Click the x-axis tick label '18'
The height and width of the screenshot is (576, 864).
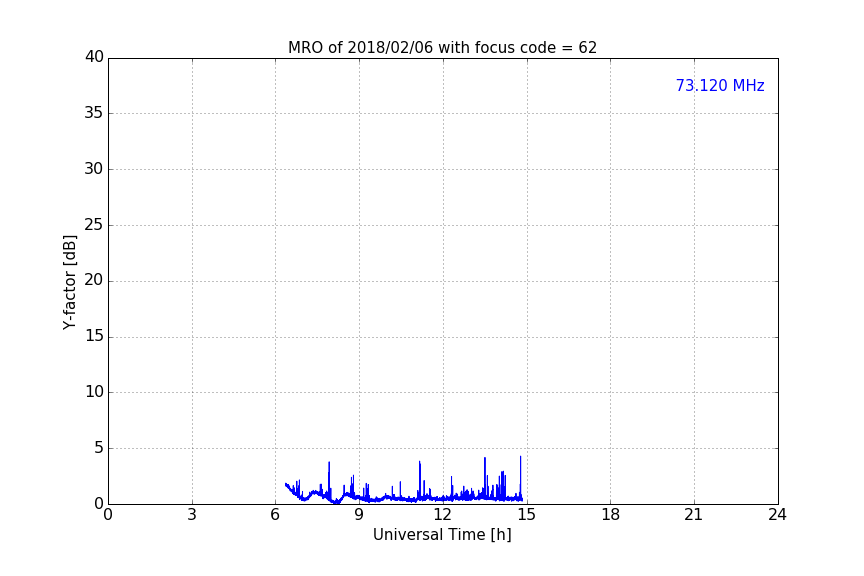tap(611, 515)
